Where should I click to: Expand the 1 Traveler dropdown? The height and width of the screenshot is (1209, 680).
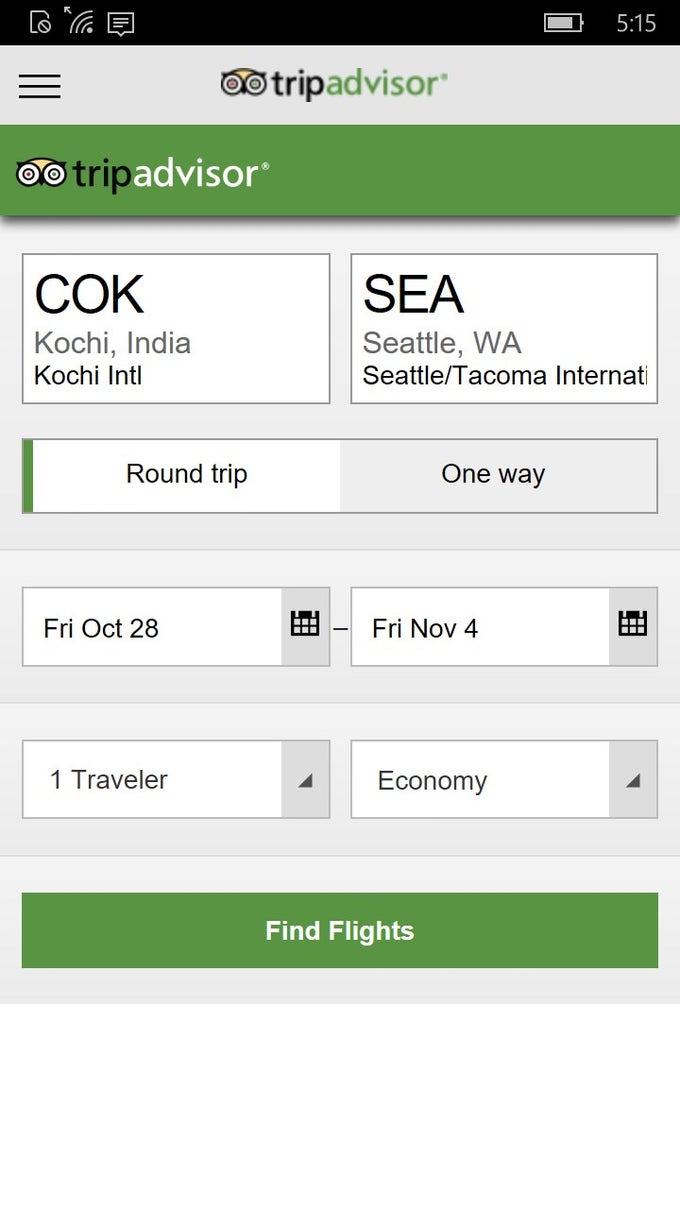coord(152,780)
